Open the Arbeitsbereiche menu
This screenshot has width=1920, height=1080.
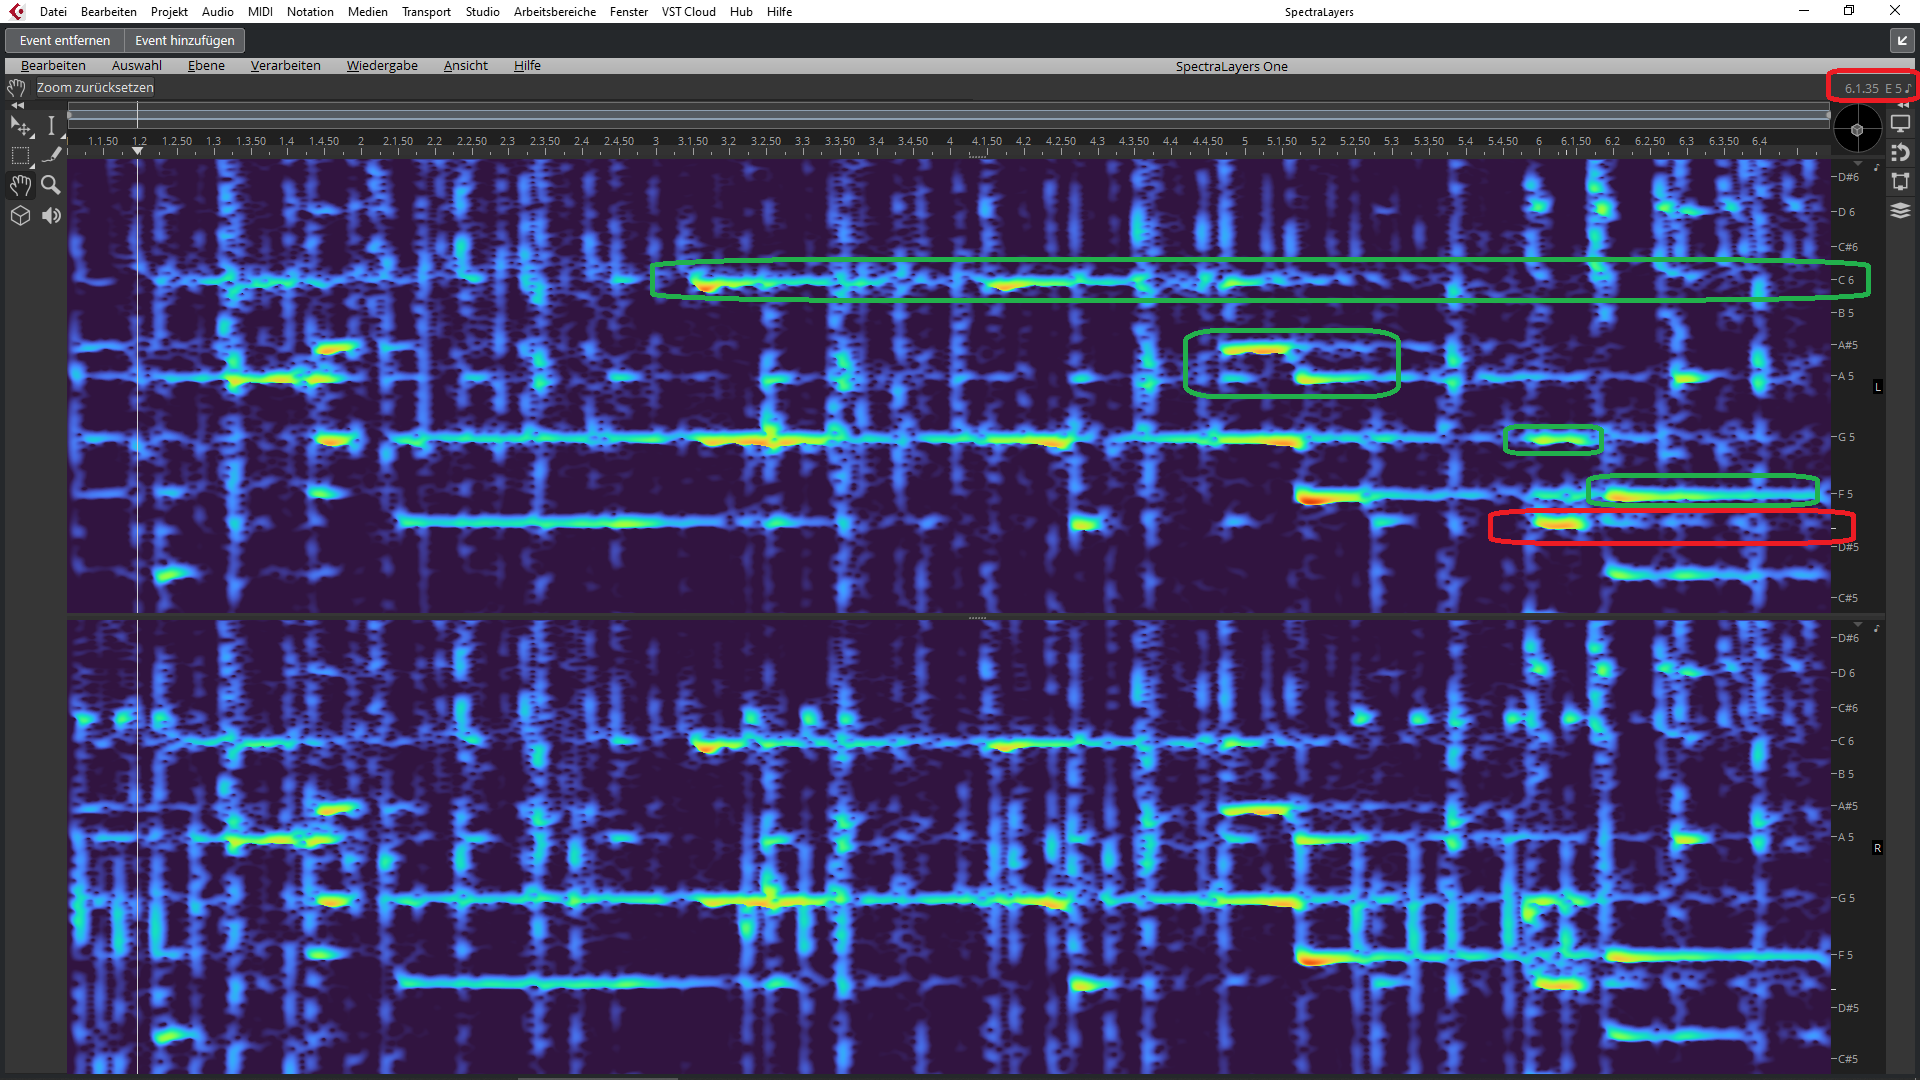554,12
